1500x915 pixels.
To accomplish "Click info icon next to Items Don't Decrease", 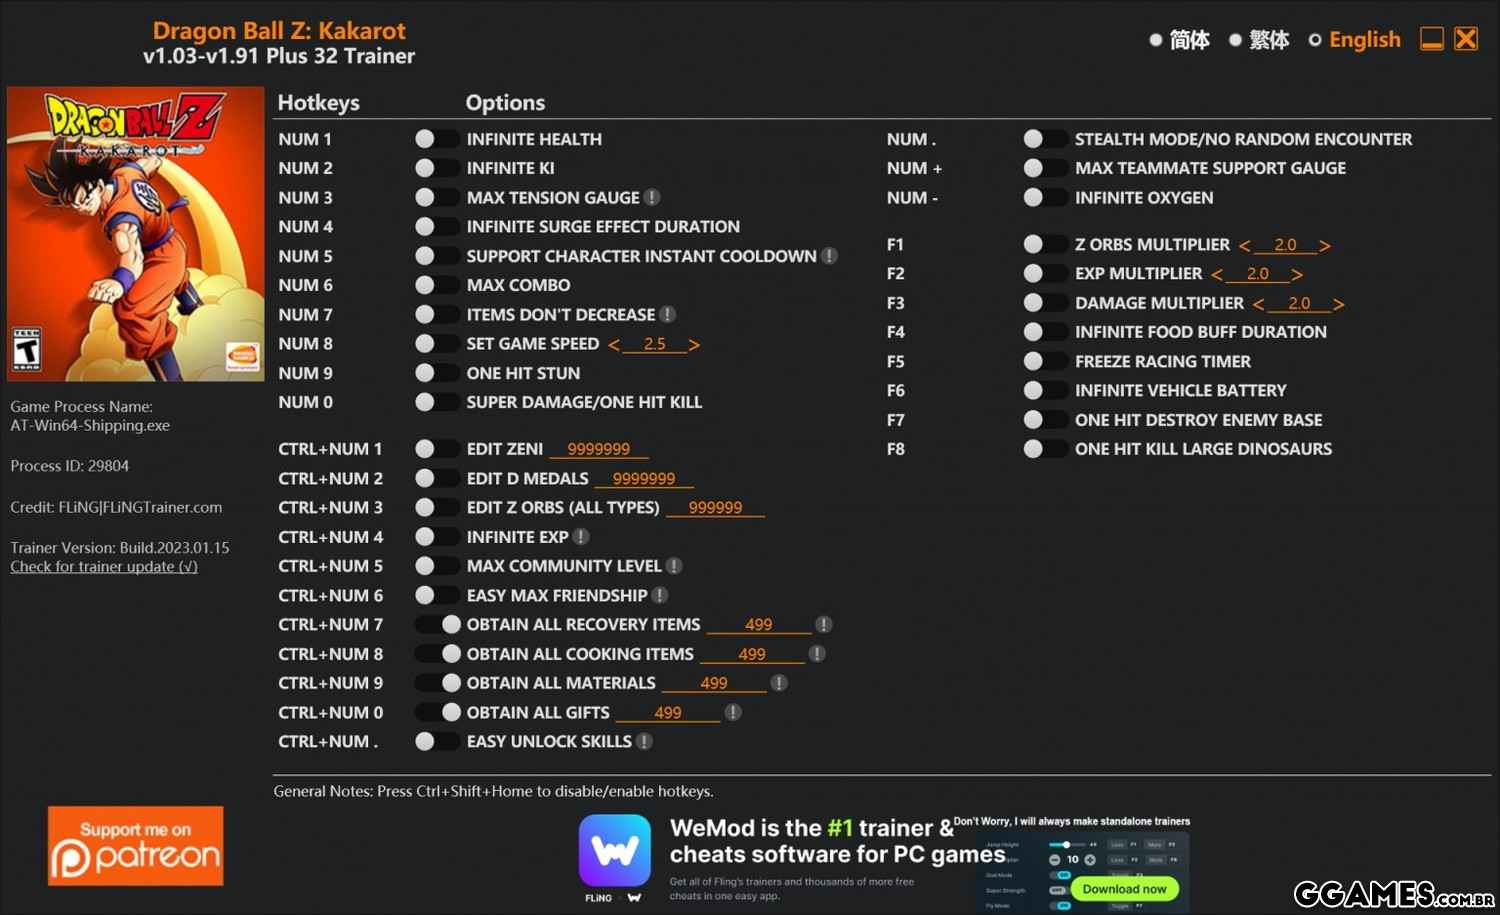I will pos(668,315).
